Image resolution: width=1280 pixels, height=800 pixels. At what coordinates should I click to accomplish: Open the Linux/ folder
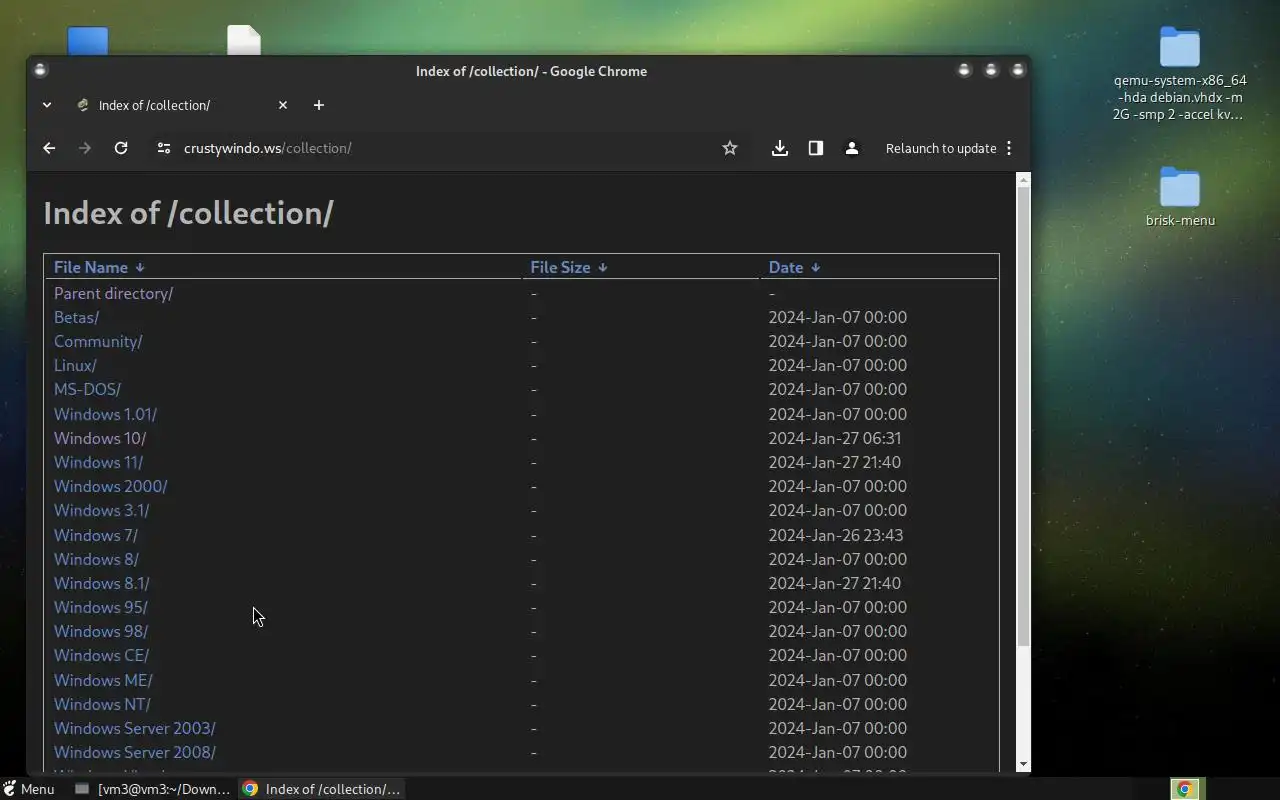point(75,365)
